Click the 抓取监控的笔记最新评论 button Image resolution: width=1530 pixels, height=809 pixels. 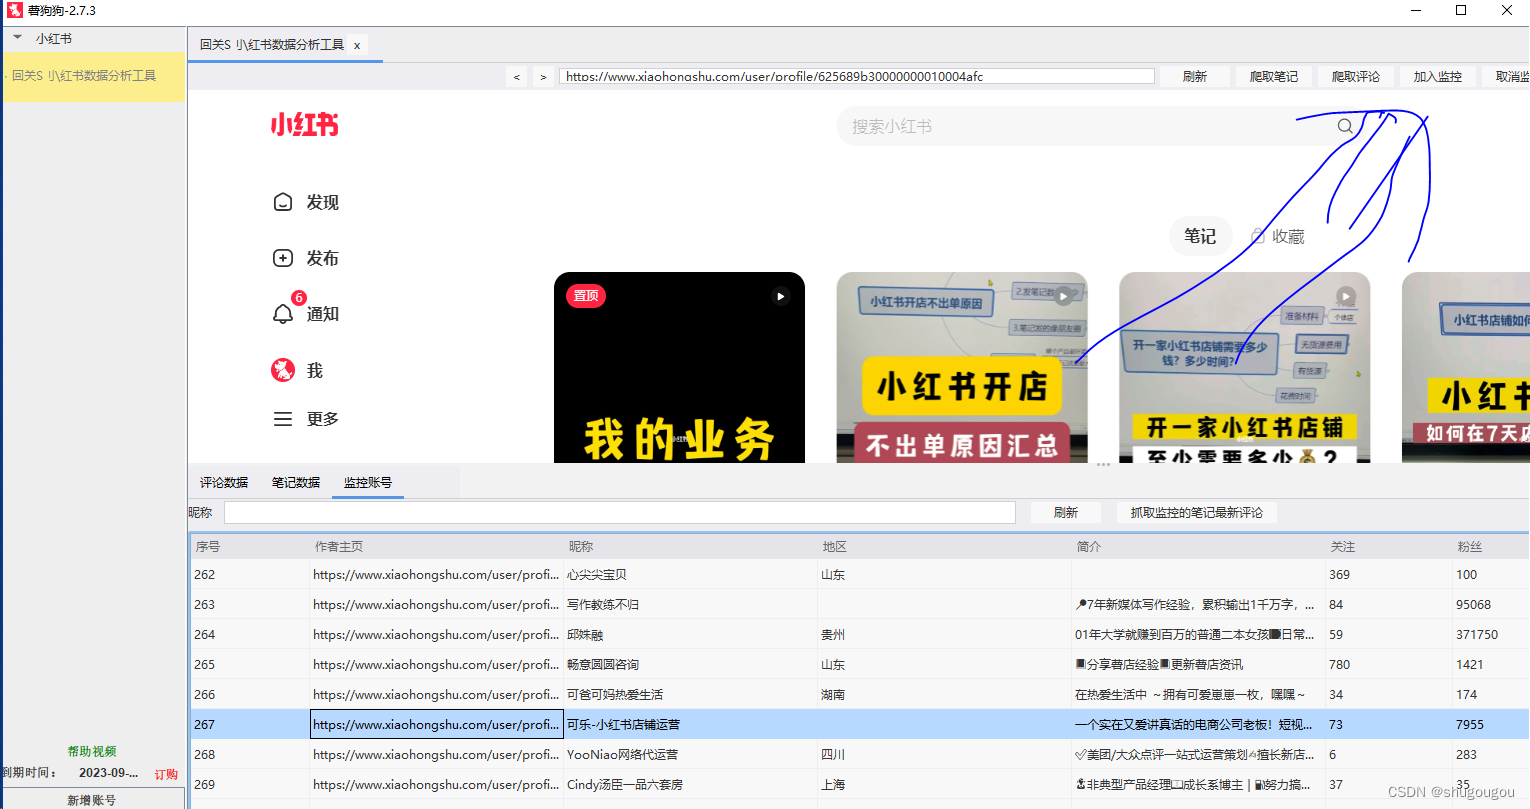[1197, 512]
